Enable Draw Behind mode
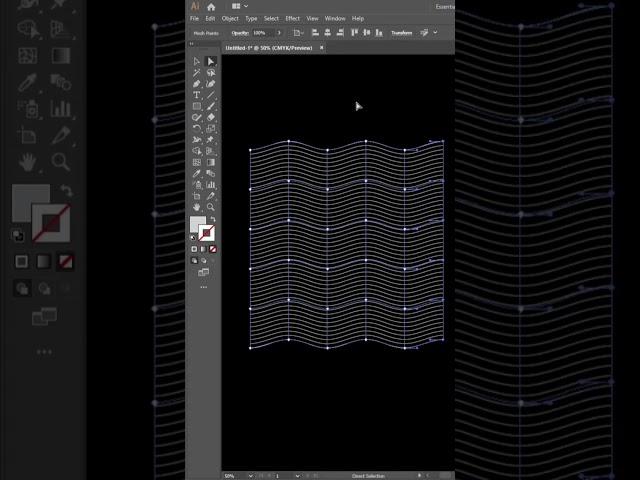This screenshot has width=640, height=480. [204, 260]
